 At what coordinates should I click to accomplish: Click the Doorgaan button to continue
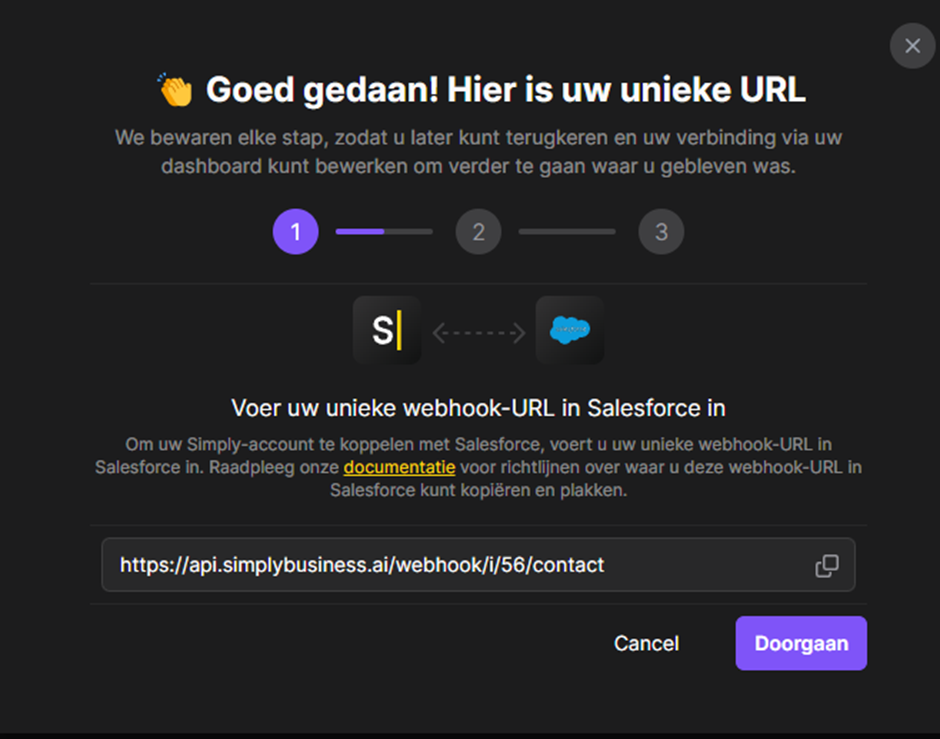tap(801, 643)
